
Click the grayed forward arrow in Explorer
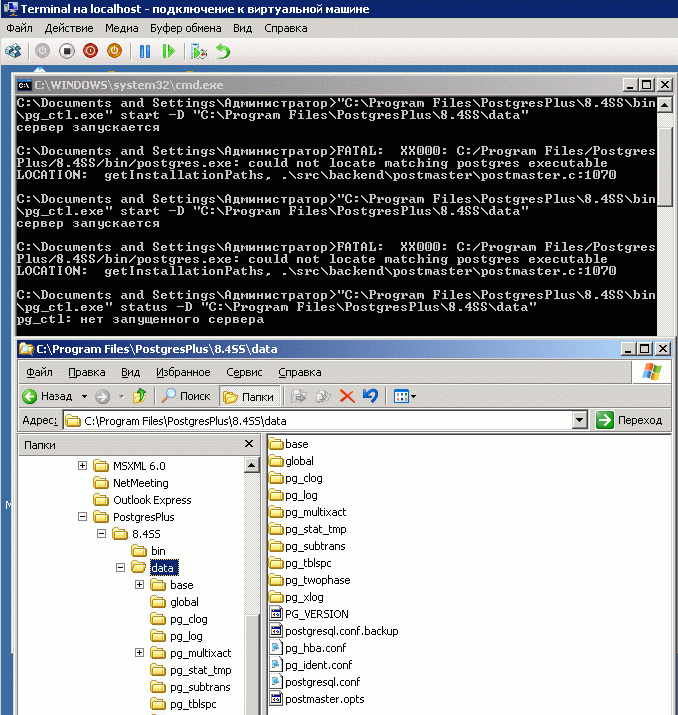tap(103, 397)
